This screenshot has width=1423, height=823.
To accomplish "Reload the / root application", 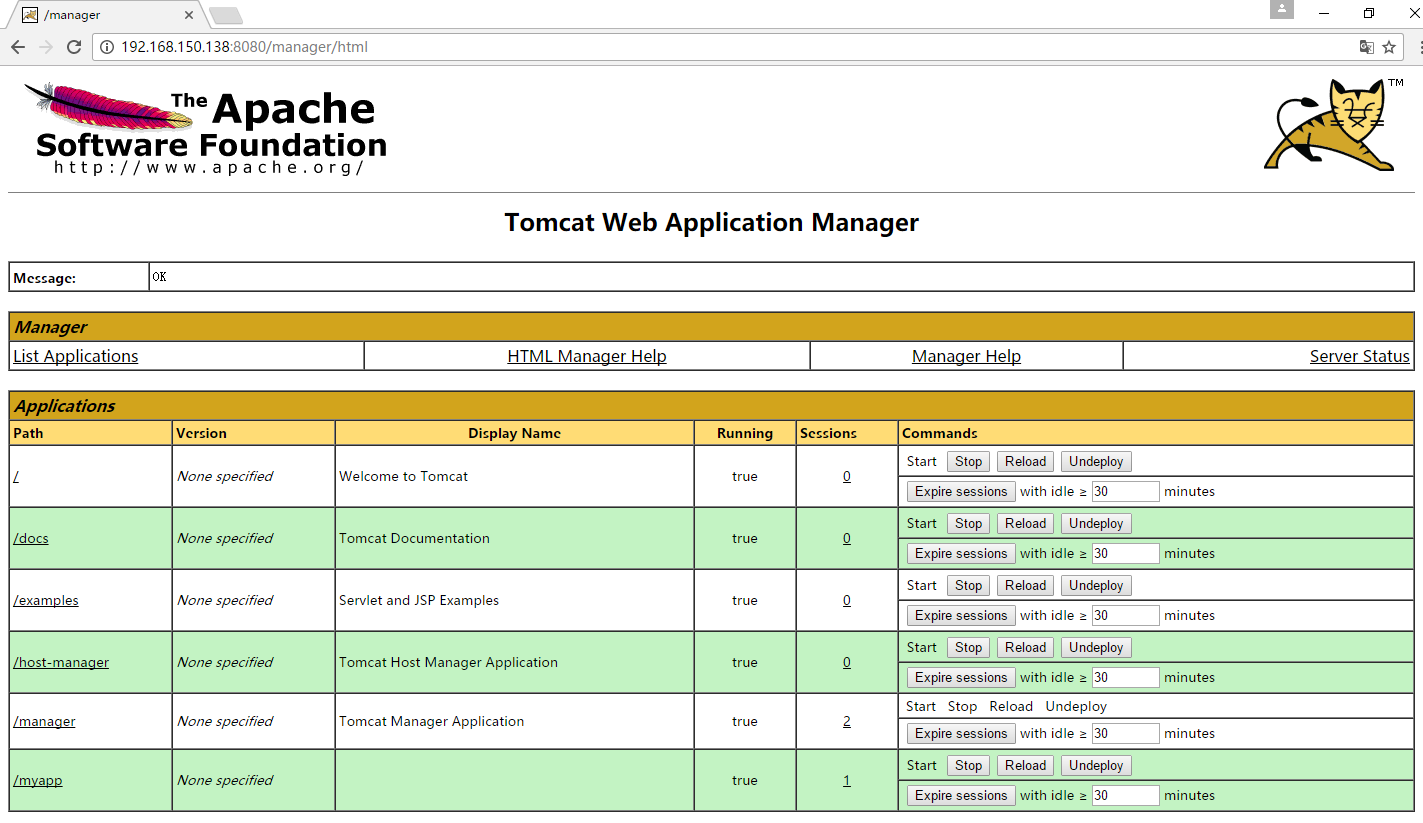I will point(1025,461).
